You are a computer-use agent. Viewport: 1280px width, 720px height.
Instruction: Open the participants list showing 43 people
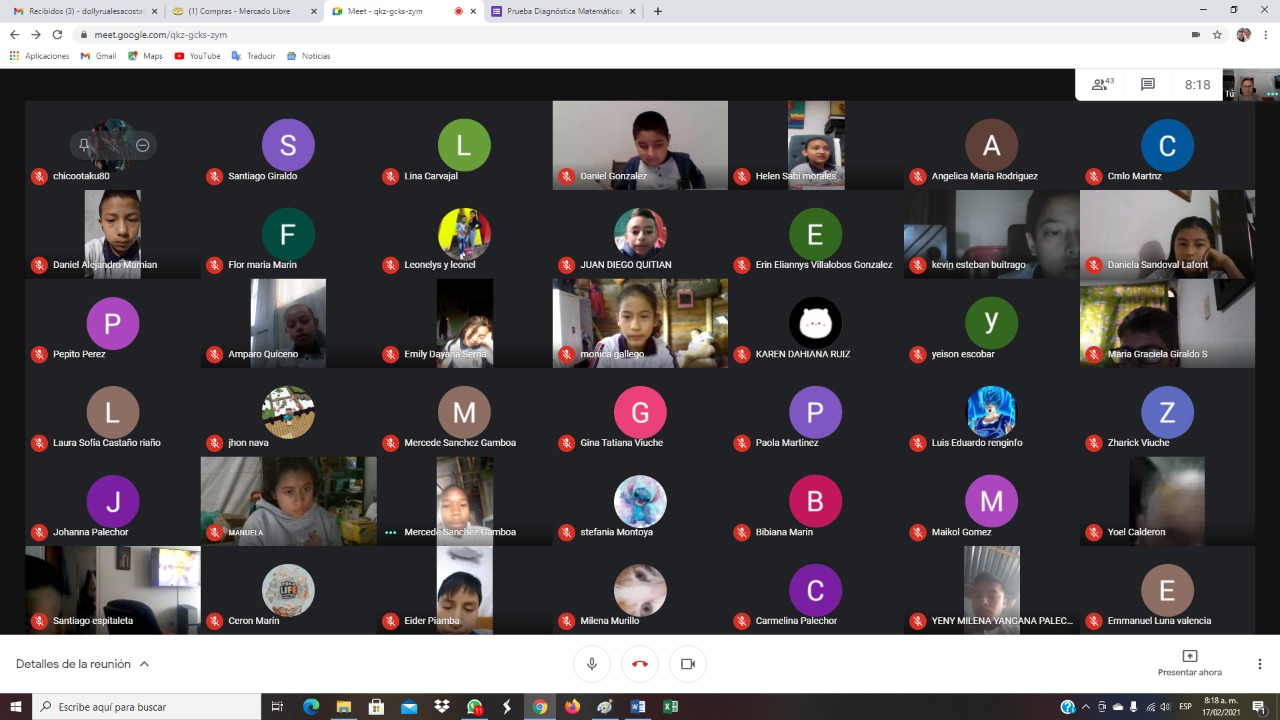click(x=1102, y=85)
